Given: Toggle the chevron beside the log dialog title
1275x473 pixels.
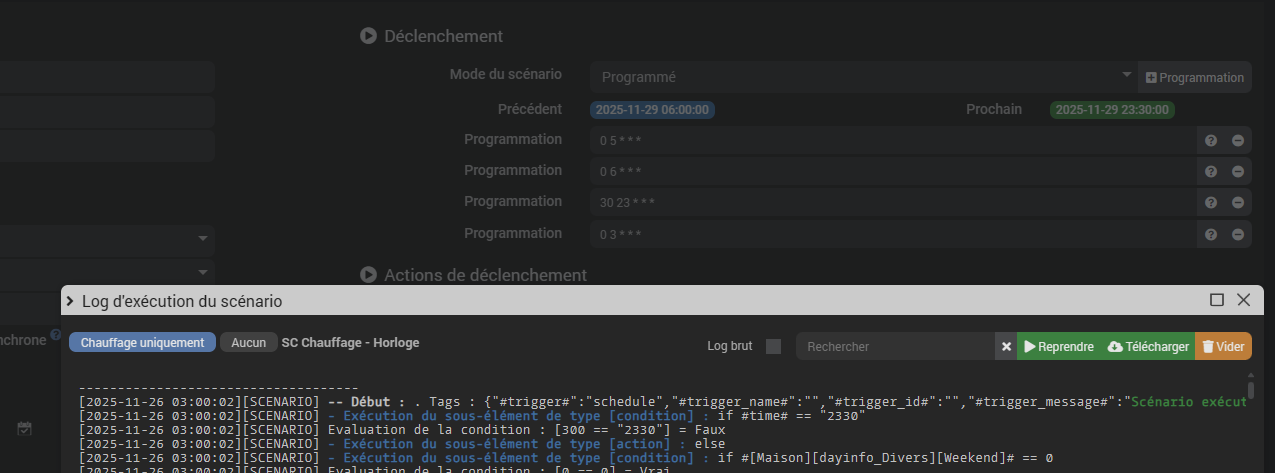Looking at the screenshot, I should coord(70,301).
